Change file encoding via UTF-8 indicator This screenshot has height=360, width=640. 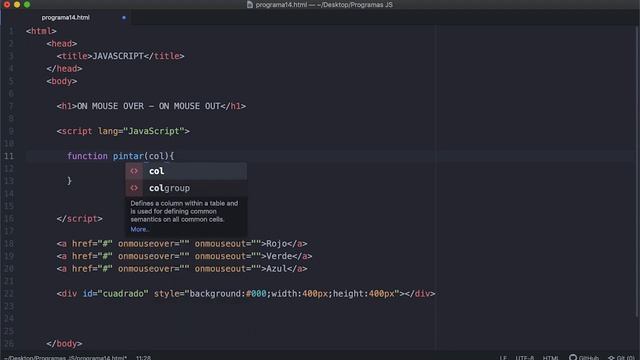[x=524, y=358]
